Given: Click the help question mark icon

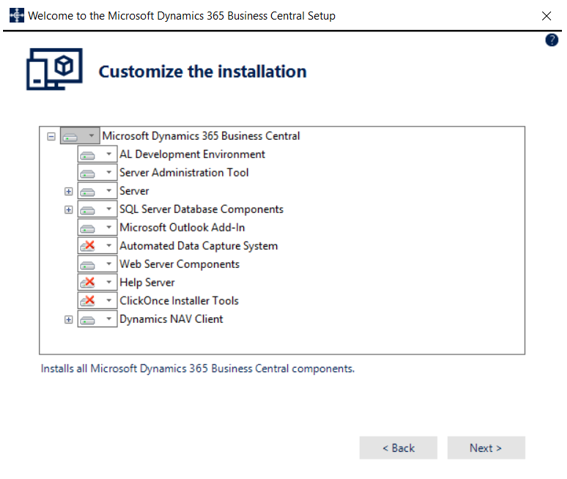Looking at the screenshot, I should 552,40.
